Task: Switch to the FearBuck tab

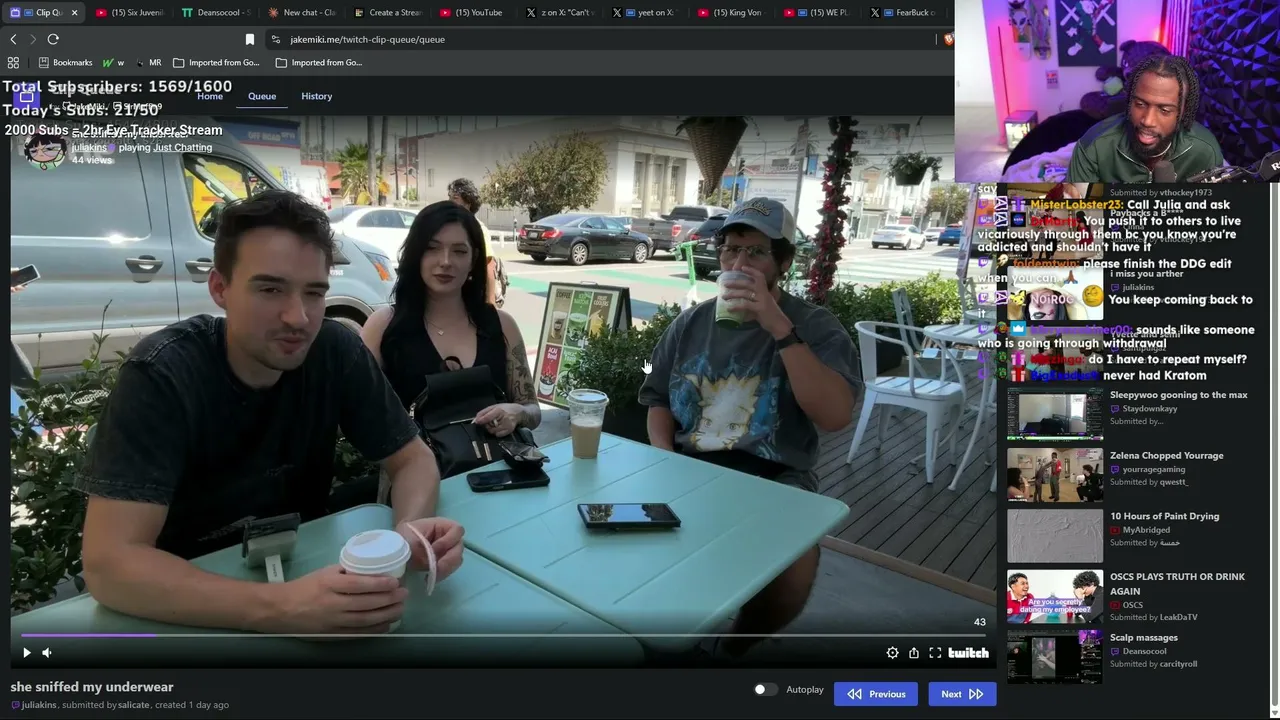Action: pos(905,13)
